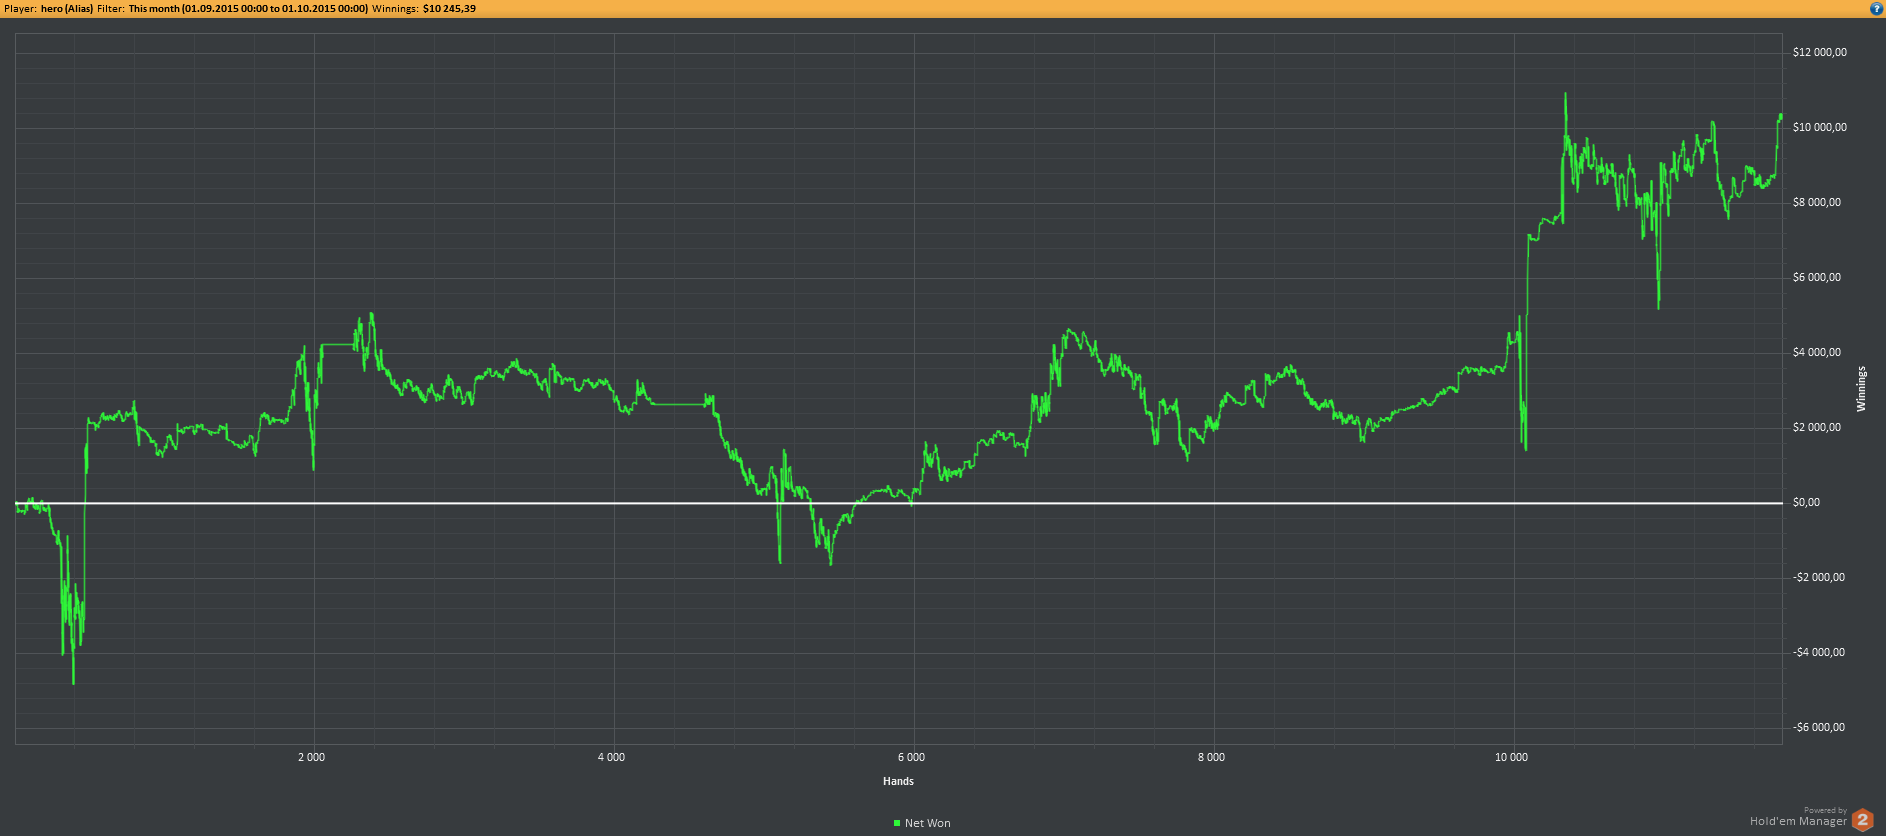The image size is (1886, 836).
Task: Click the 4 000 hands axis label
Action: [612, 757]
